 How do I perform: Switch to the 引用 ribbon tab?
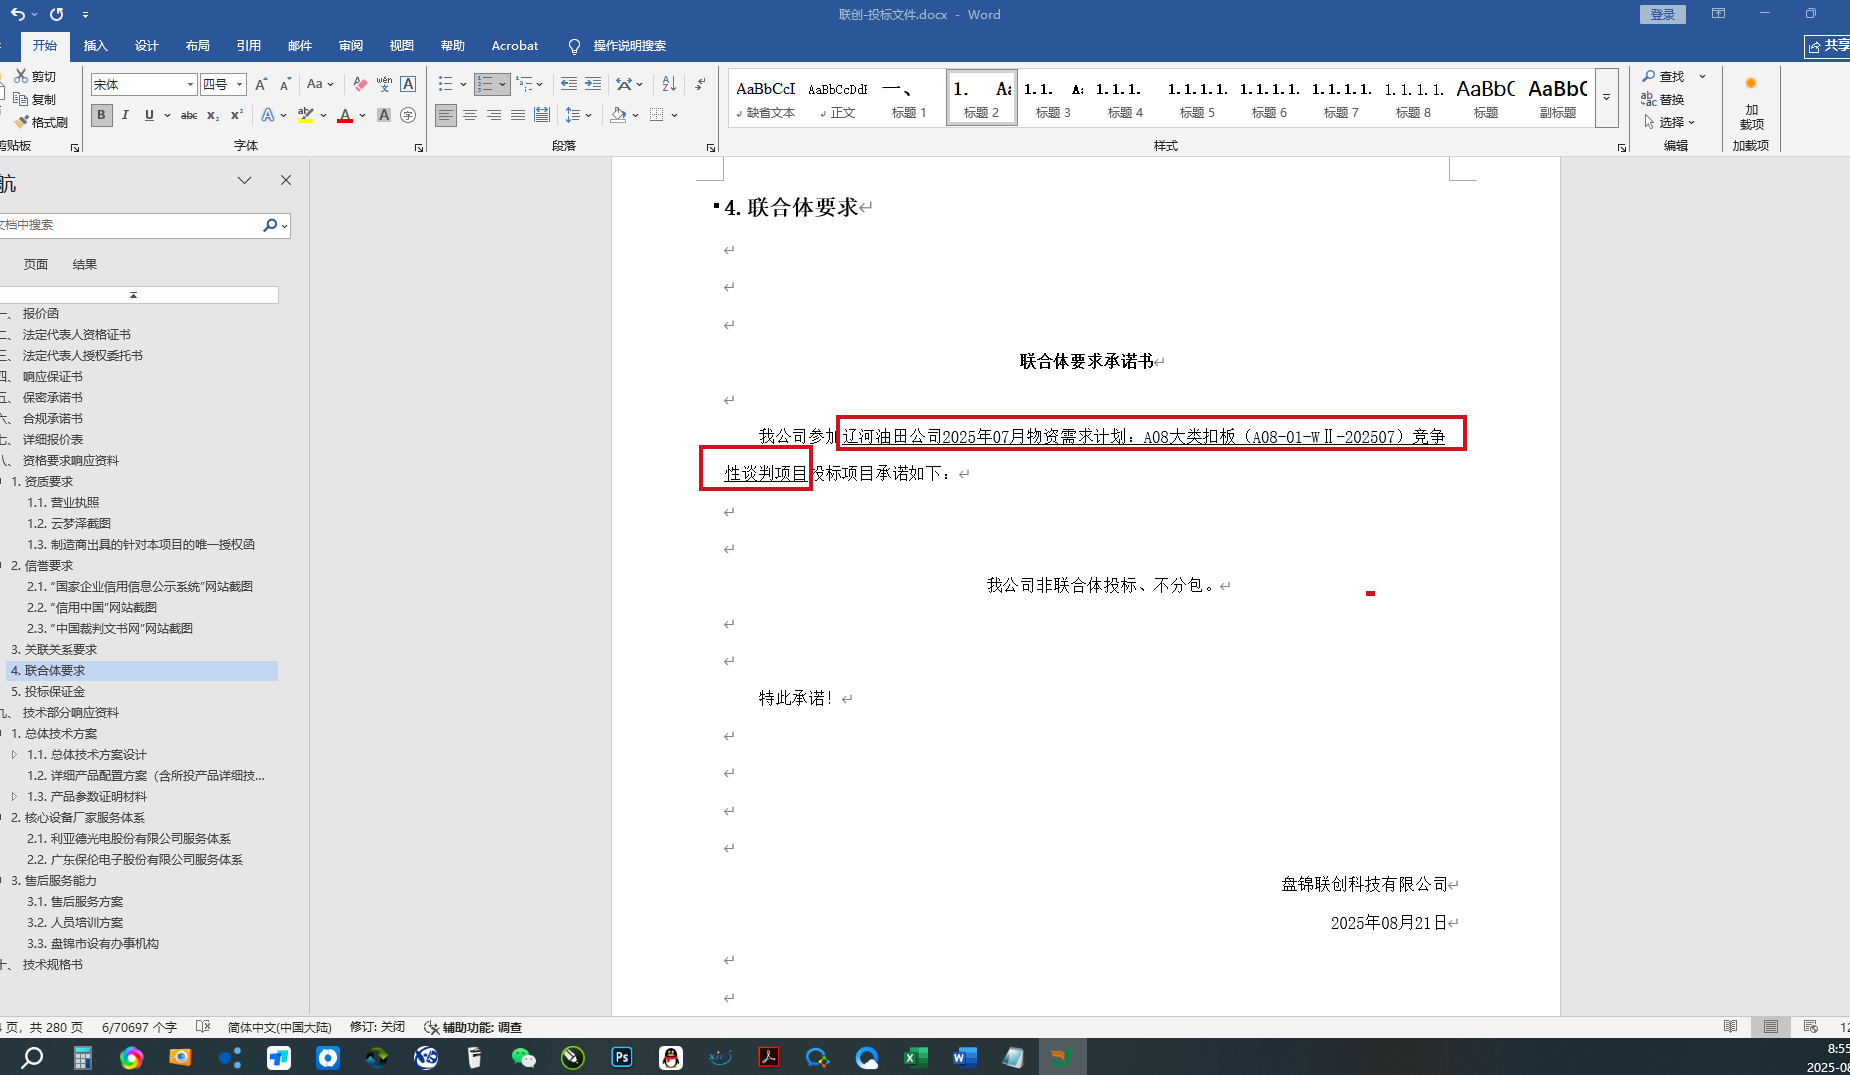tap(249, 45)
